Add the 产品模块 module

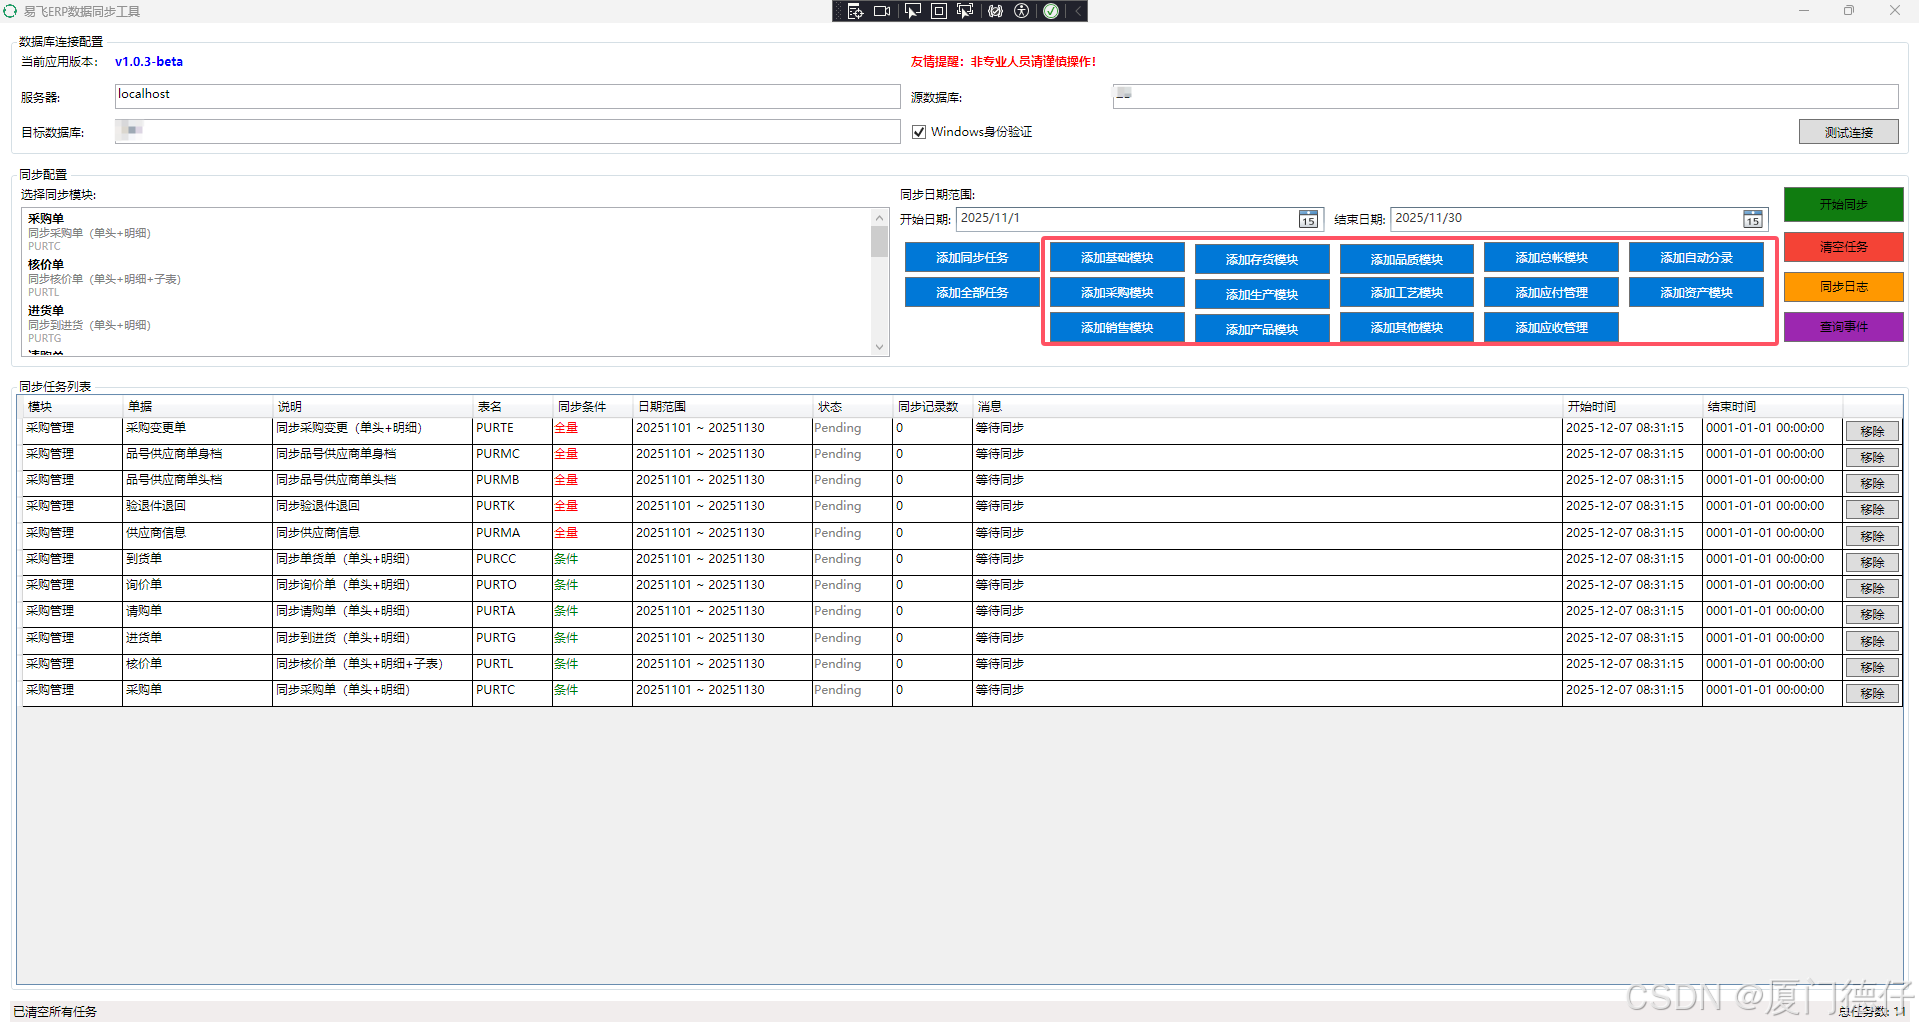tap(1262, 329)
